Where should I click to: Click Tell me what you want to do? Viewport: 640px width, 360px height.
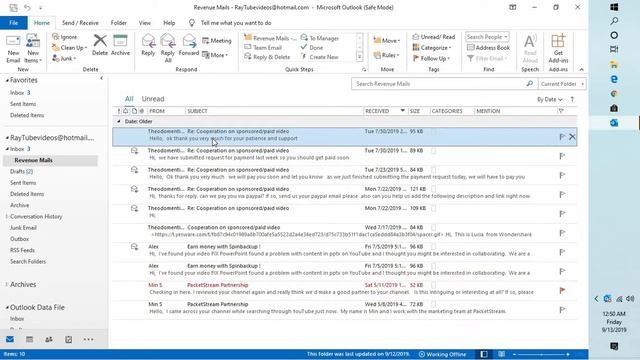(x=236, y=23)
